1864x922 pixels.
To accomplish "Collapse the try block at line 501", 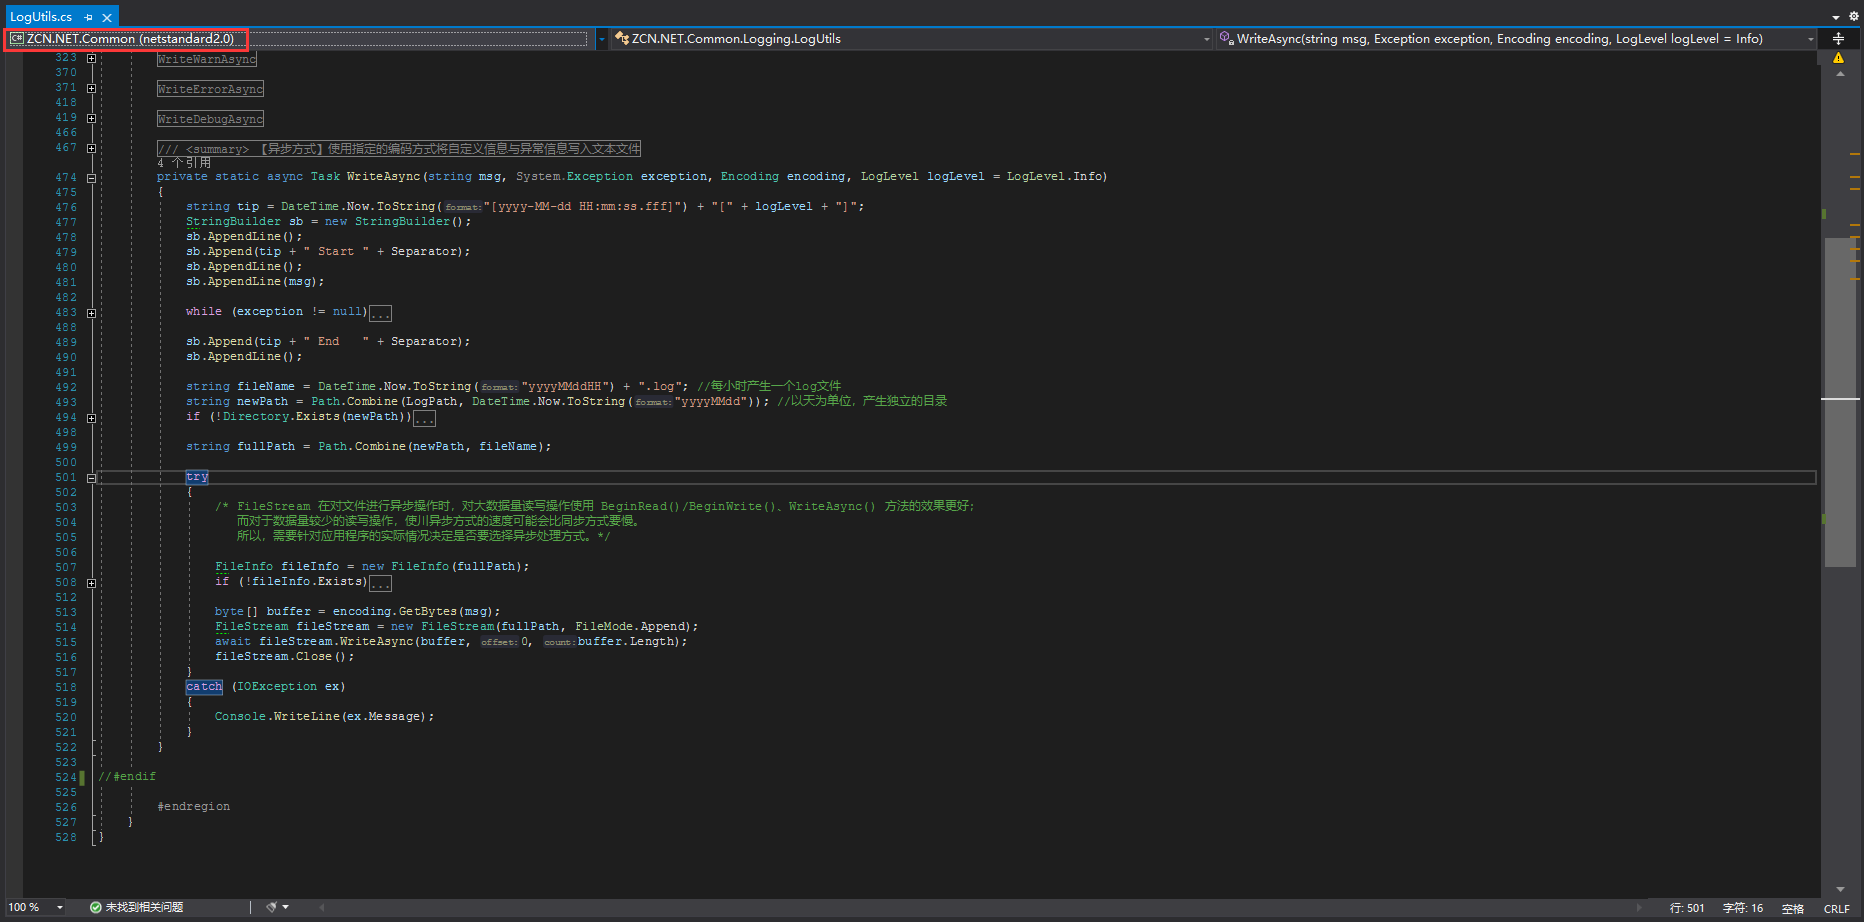I will click(x=91, y=478).
